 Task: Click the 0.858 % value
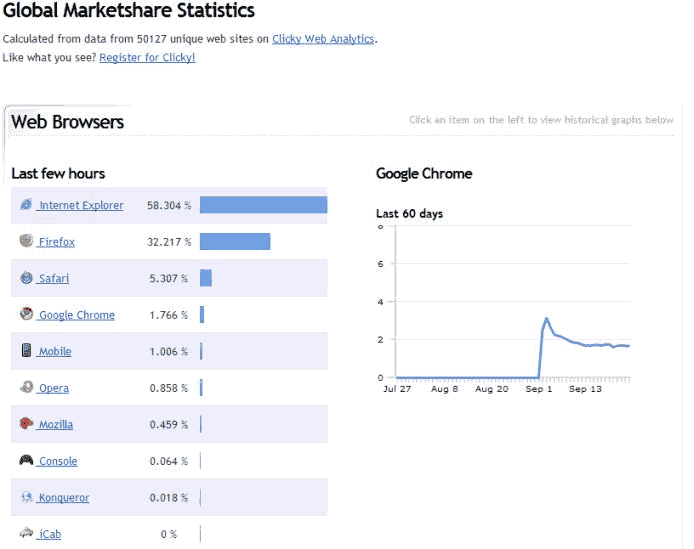169,388
